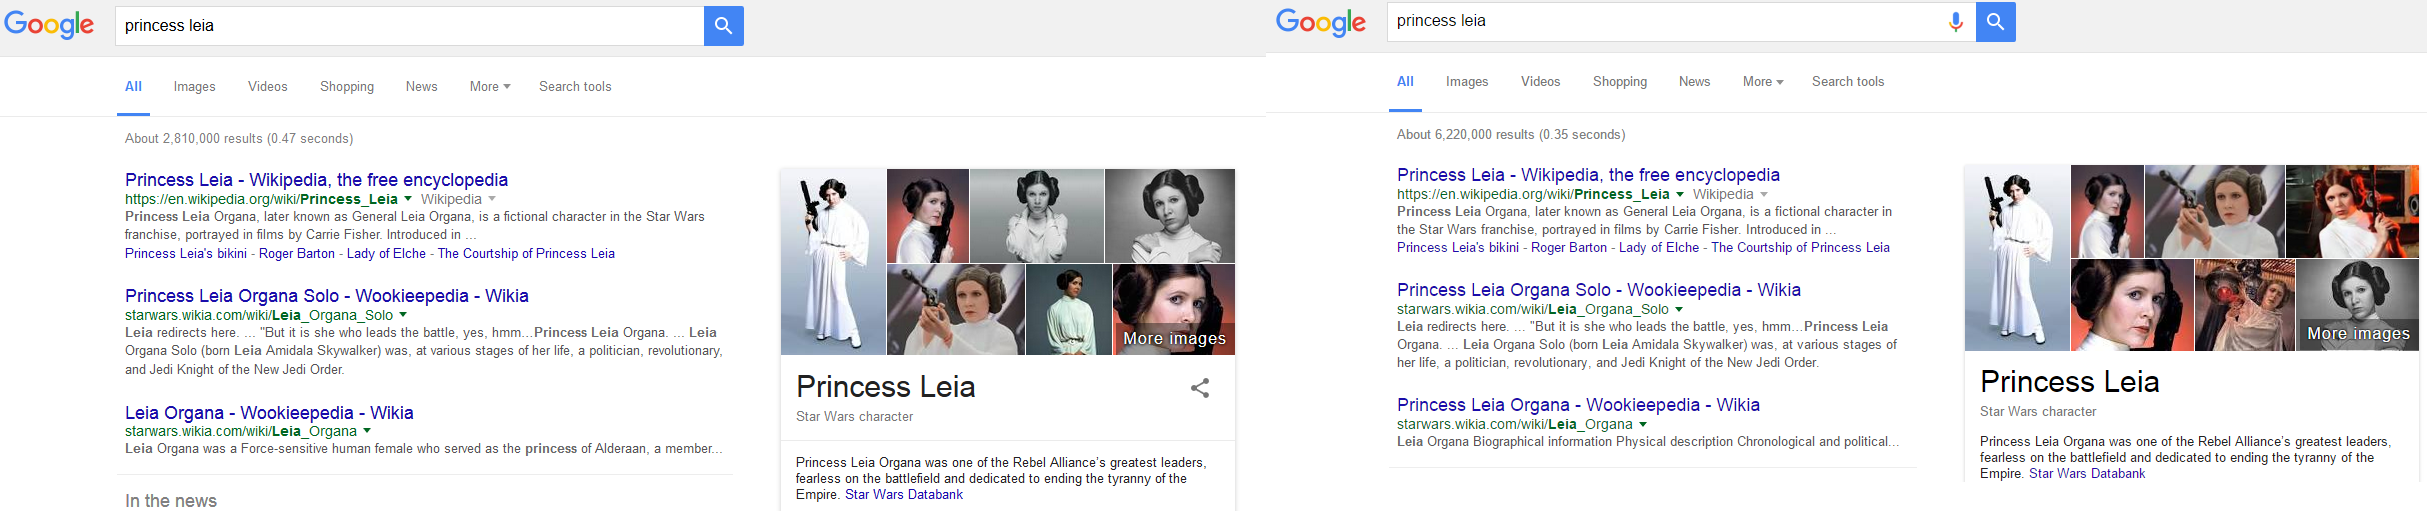2427x511 pixels.
Task: Expand the More menu on the right page
Action: (x=1762, y=82)
